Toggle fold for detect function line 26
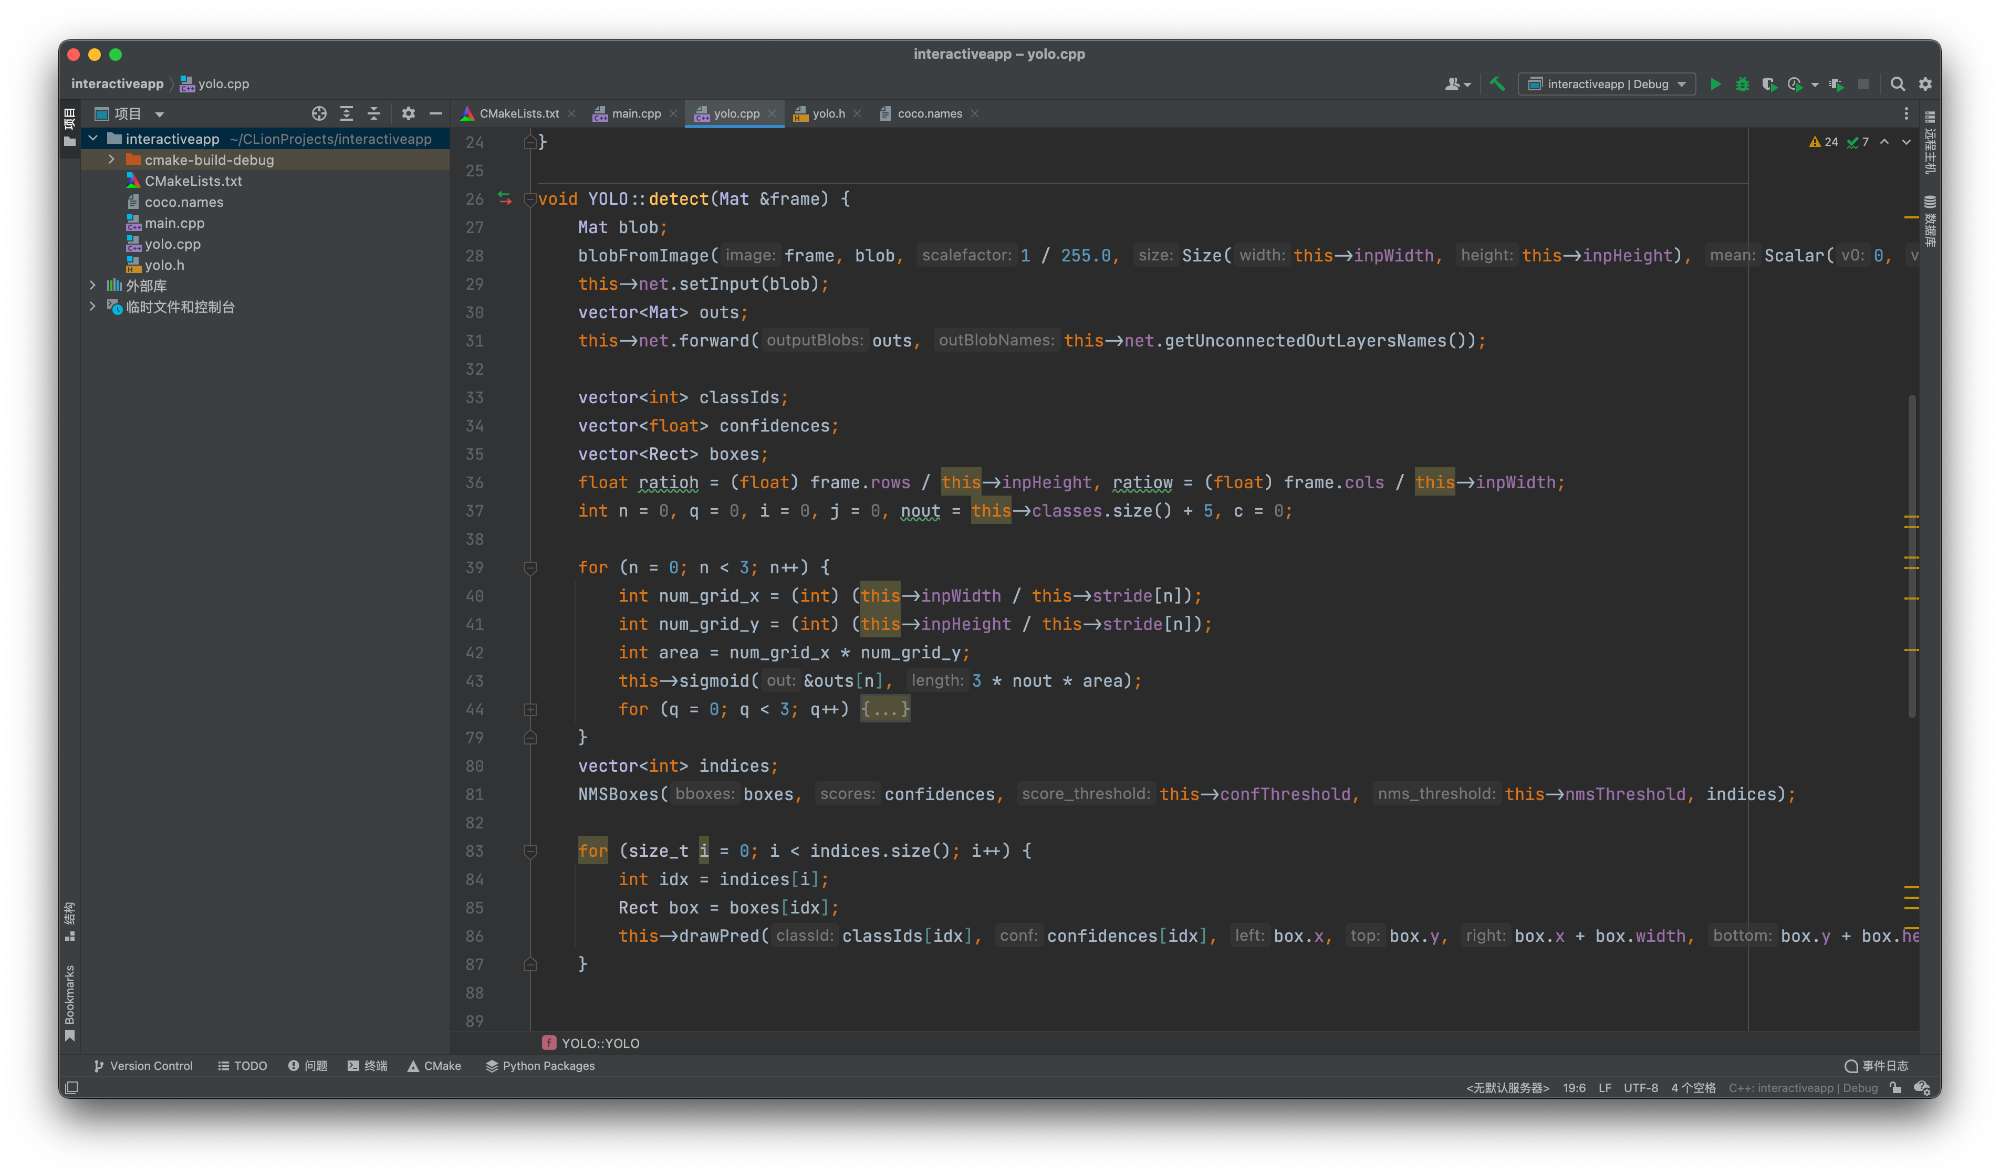Image resolution: width=2000 pixels, height=1176 pixels. (531, 199)
